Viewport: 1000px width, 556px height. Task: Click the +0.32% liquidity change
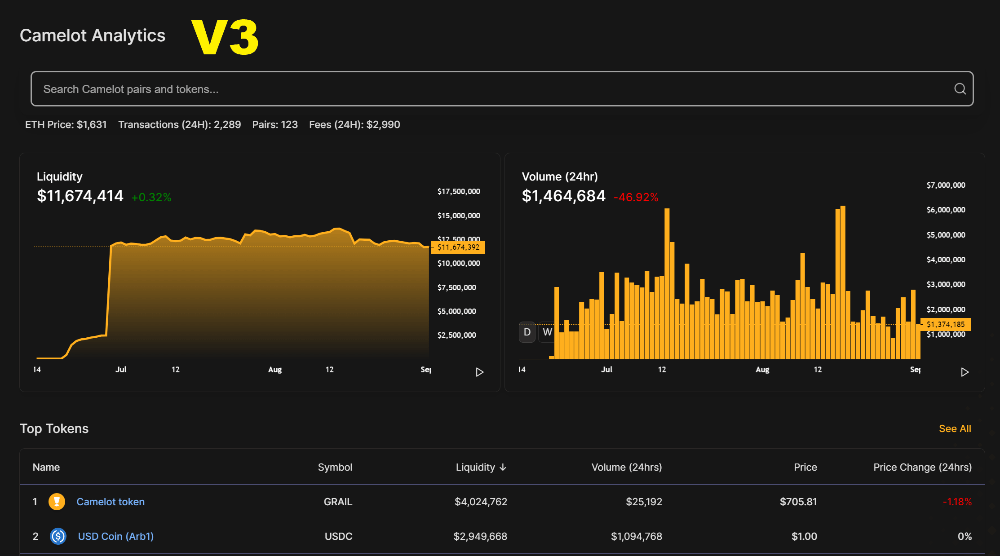click(151, 198)
